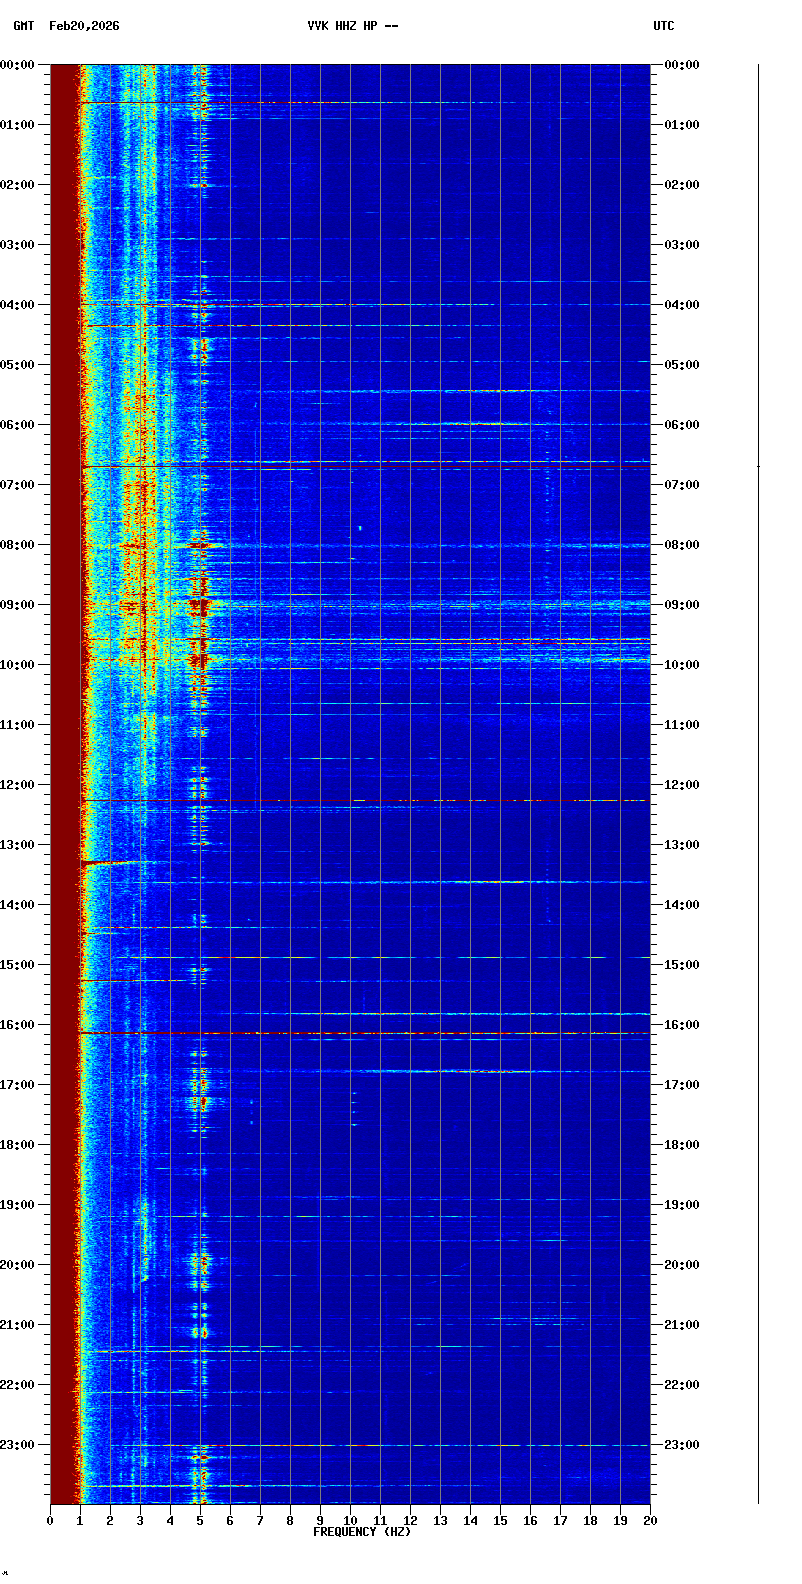The width and height of the screenshot is (802, 1584).
Task: Click the GMT label at top left
Action: click(x=23, y=26)
